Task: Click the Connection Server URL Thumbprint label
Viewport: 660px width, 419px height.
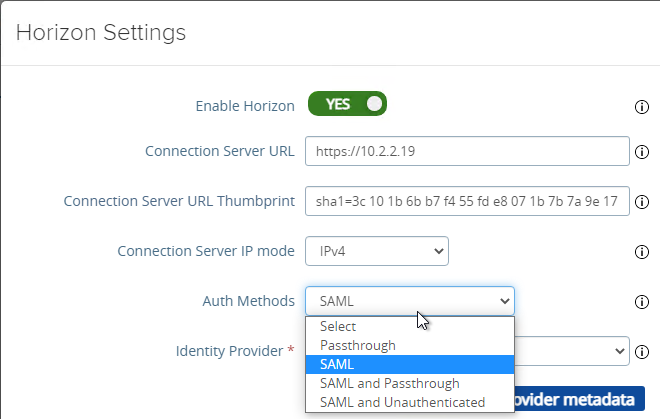Action: click(179, 201)
